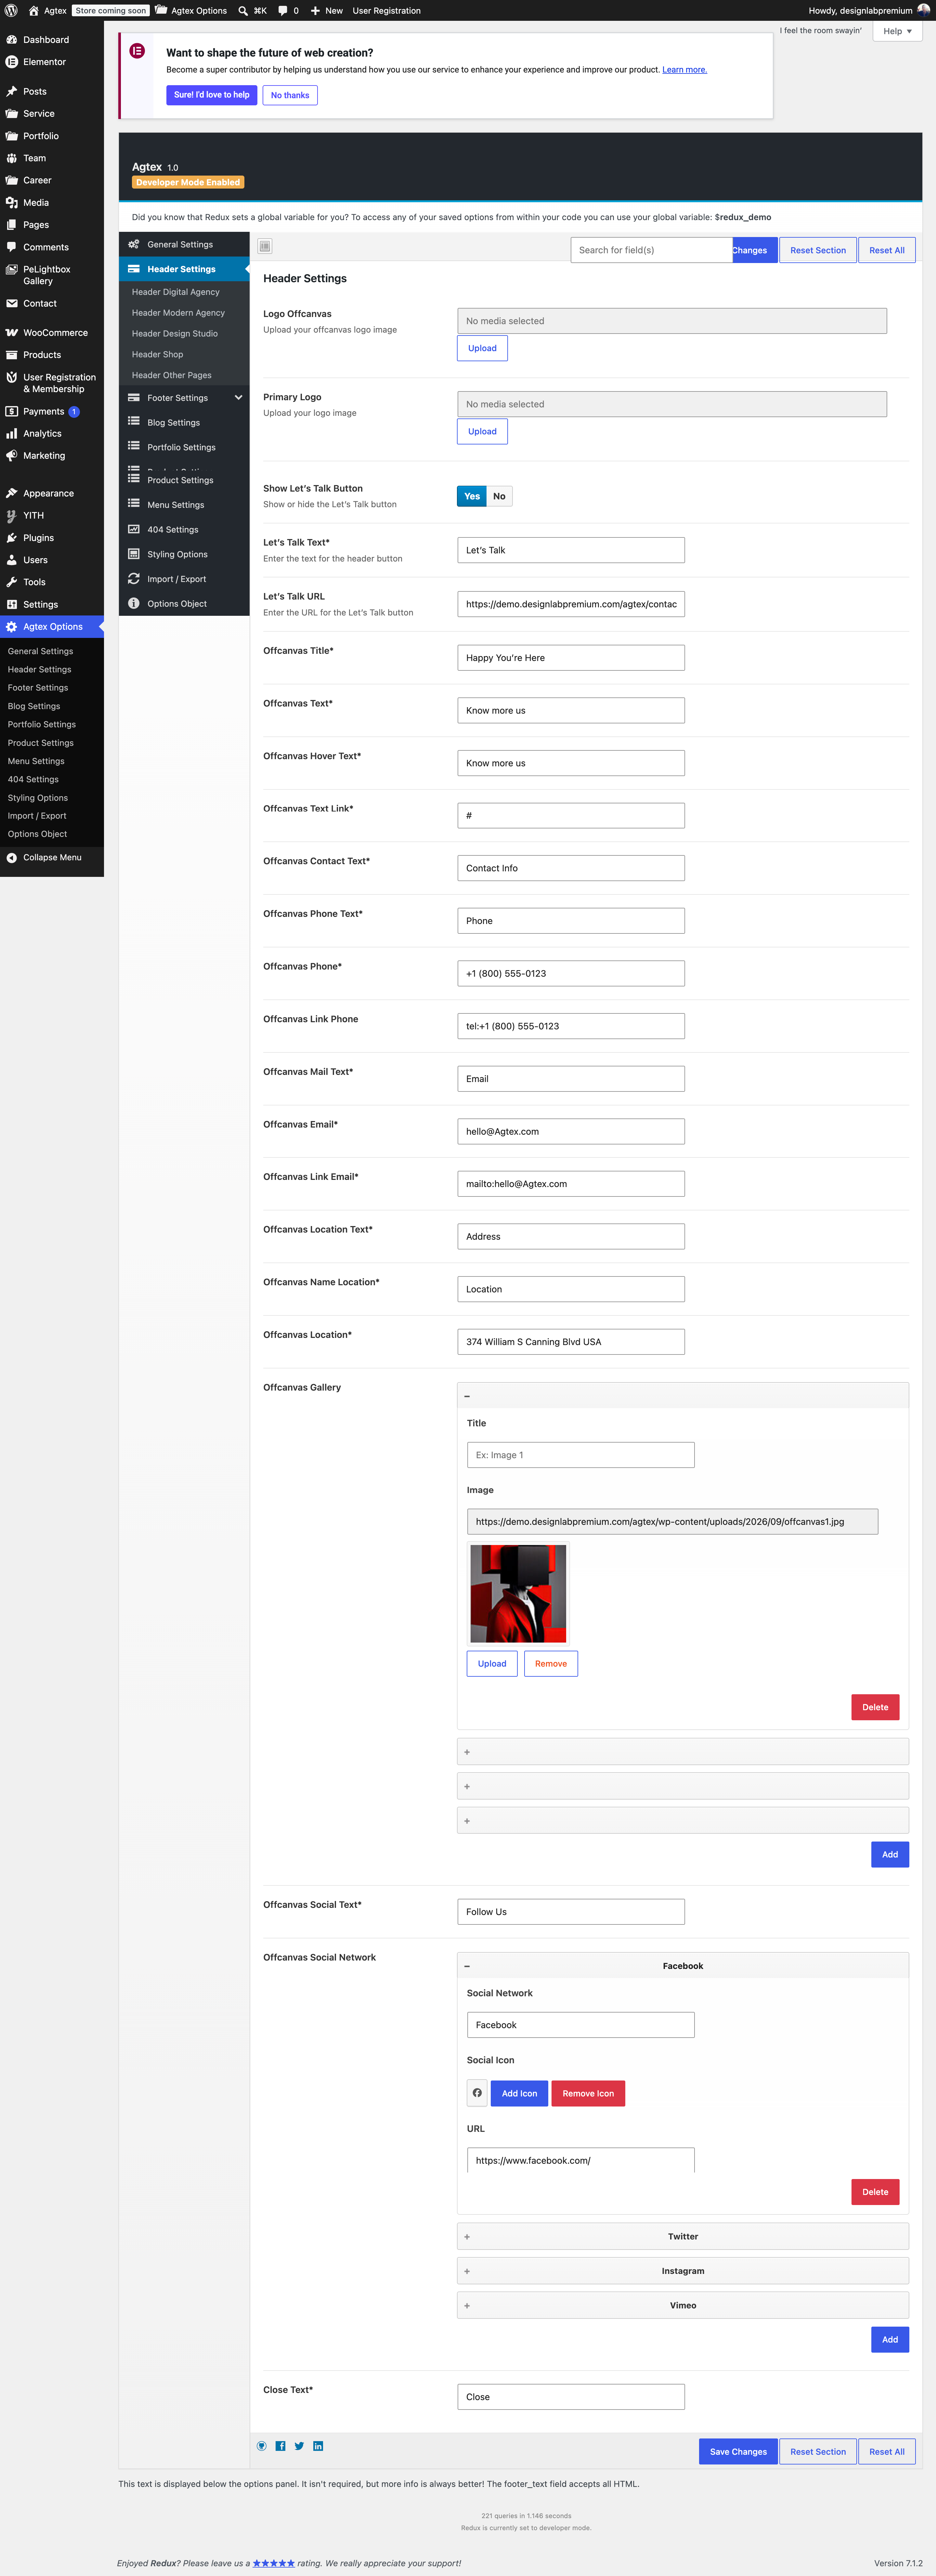Click the offcanvas gallery image thumbnail
The image size is (936, 2576).
(518, 1594)
